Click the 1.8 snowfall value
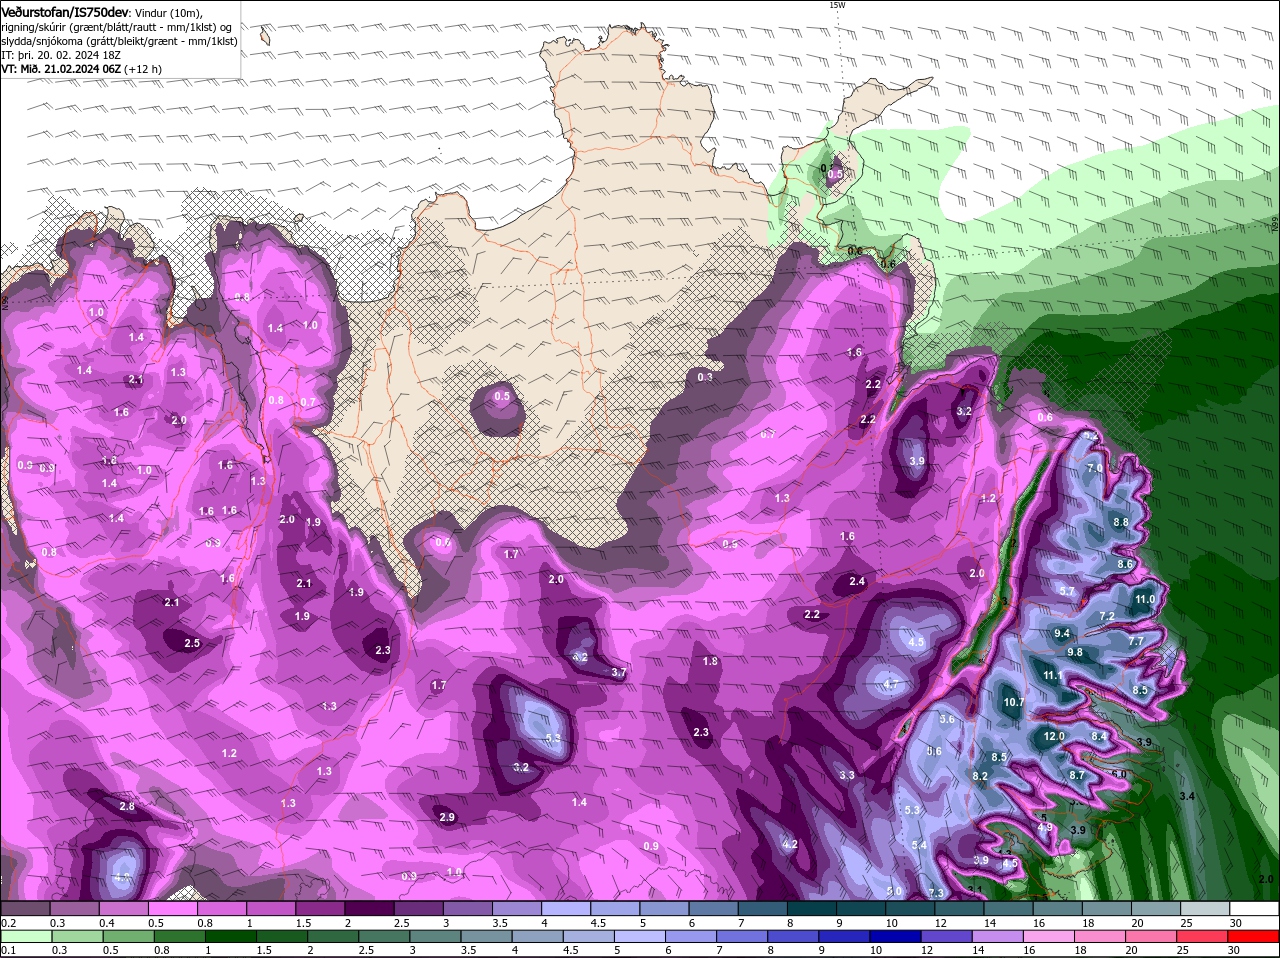Screen dimensions: 1280x958 (x=710, y=661)
